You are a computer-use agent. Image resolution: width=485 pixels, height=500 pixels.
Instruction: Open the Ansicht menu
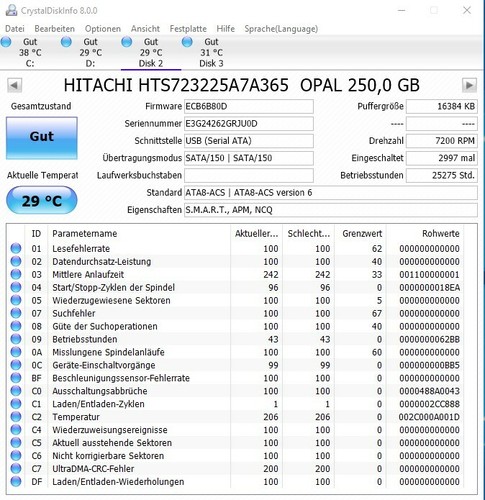click(x=145, y=29)
